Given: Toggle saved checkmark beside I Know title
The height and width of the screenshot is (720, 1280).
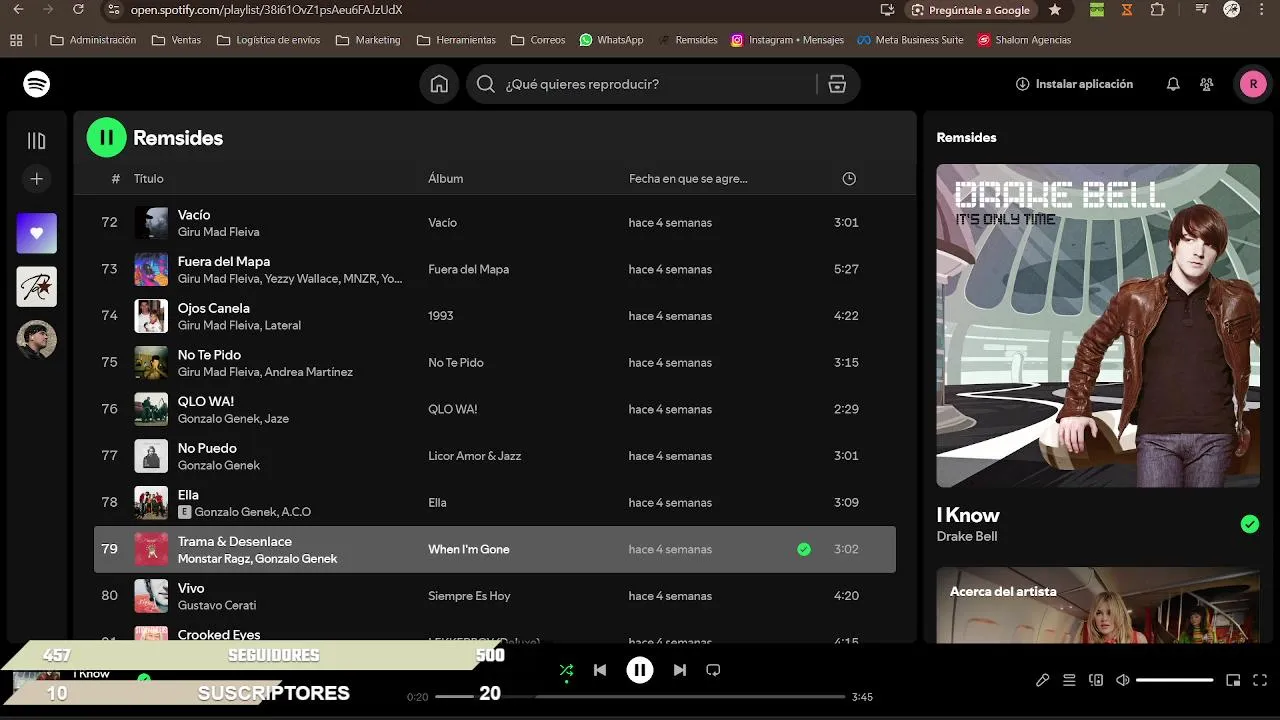Looking at the screenshot, I should [x=1250, y=524].
